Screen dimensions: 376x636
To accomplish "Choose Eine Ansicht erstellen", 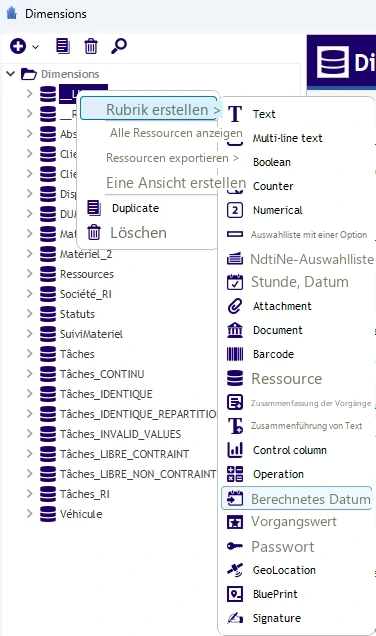I will [176, 183].
